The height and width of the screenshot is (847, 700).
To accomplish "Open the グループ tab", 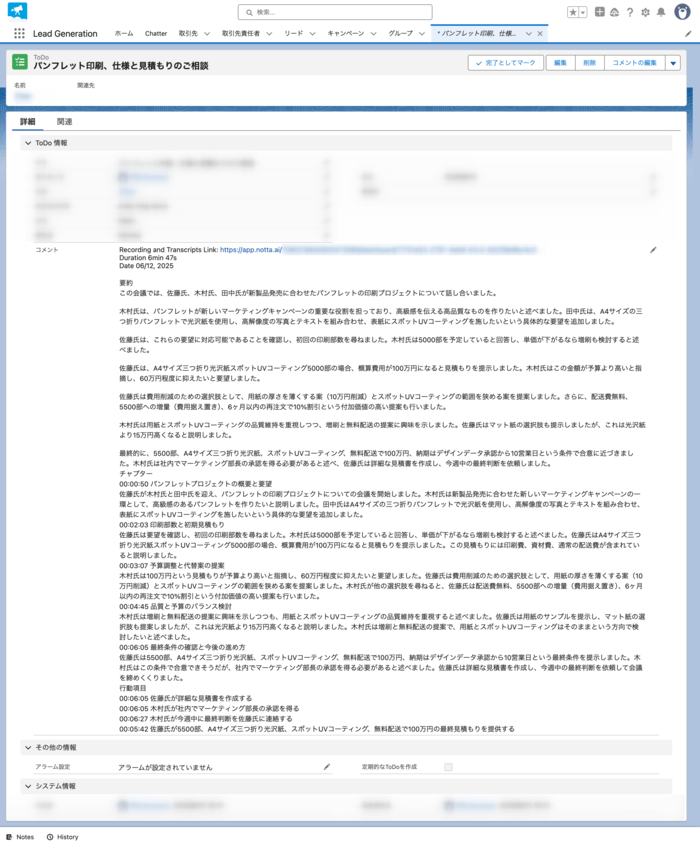I will pyautogui.click(x=400, y=33).
